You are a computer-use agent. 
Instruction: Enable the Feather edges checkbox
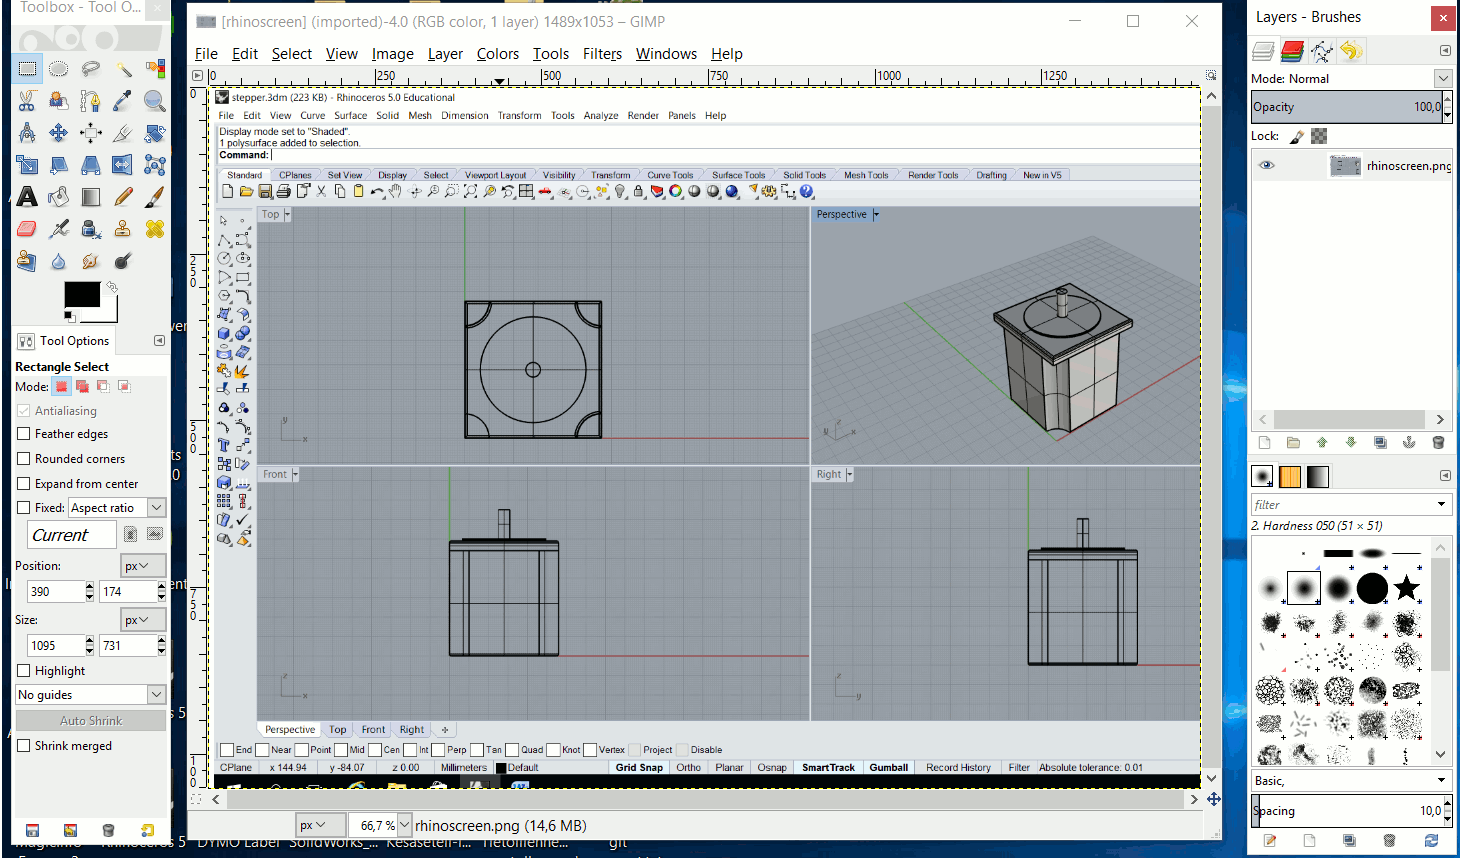[24, 434]
